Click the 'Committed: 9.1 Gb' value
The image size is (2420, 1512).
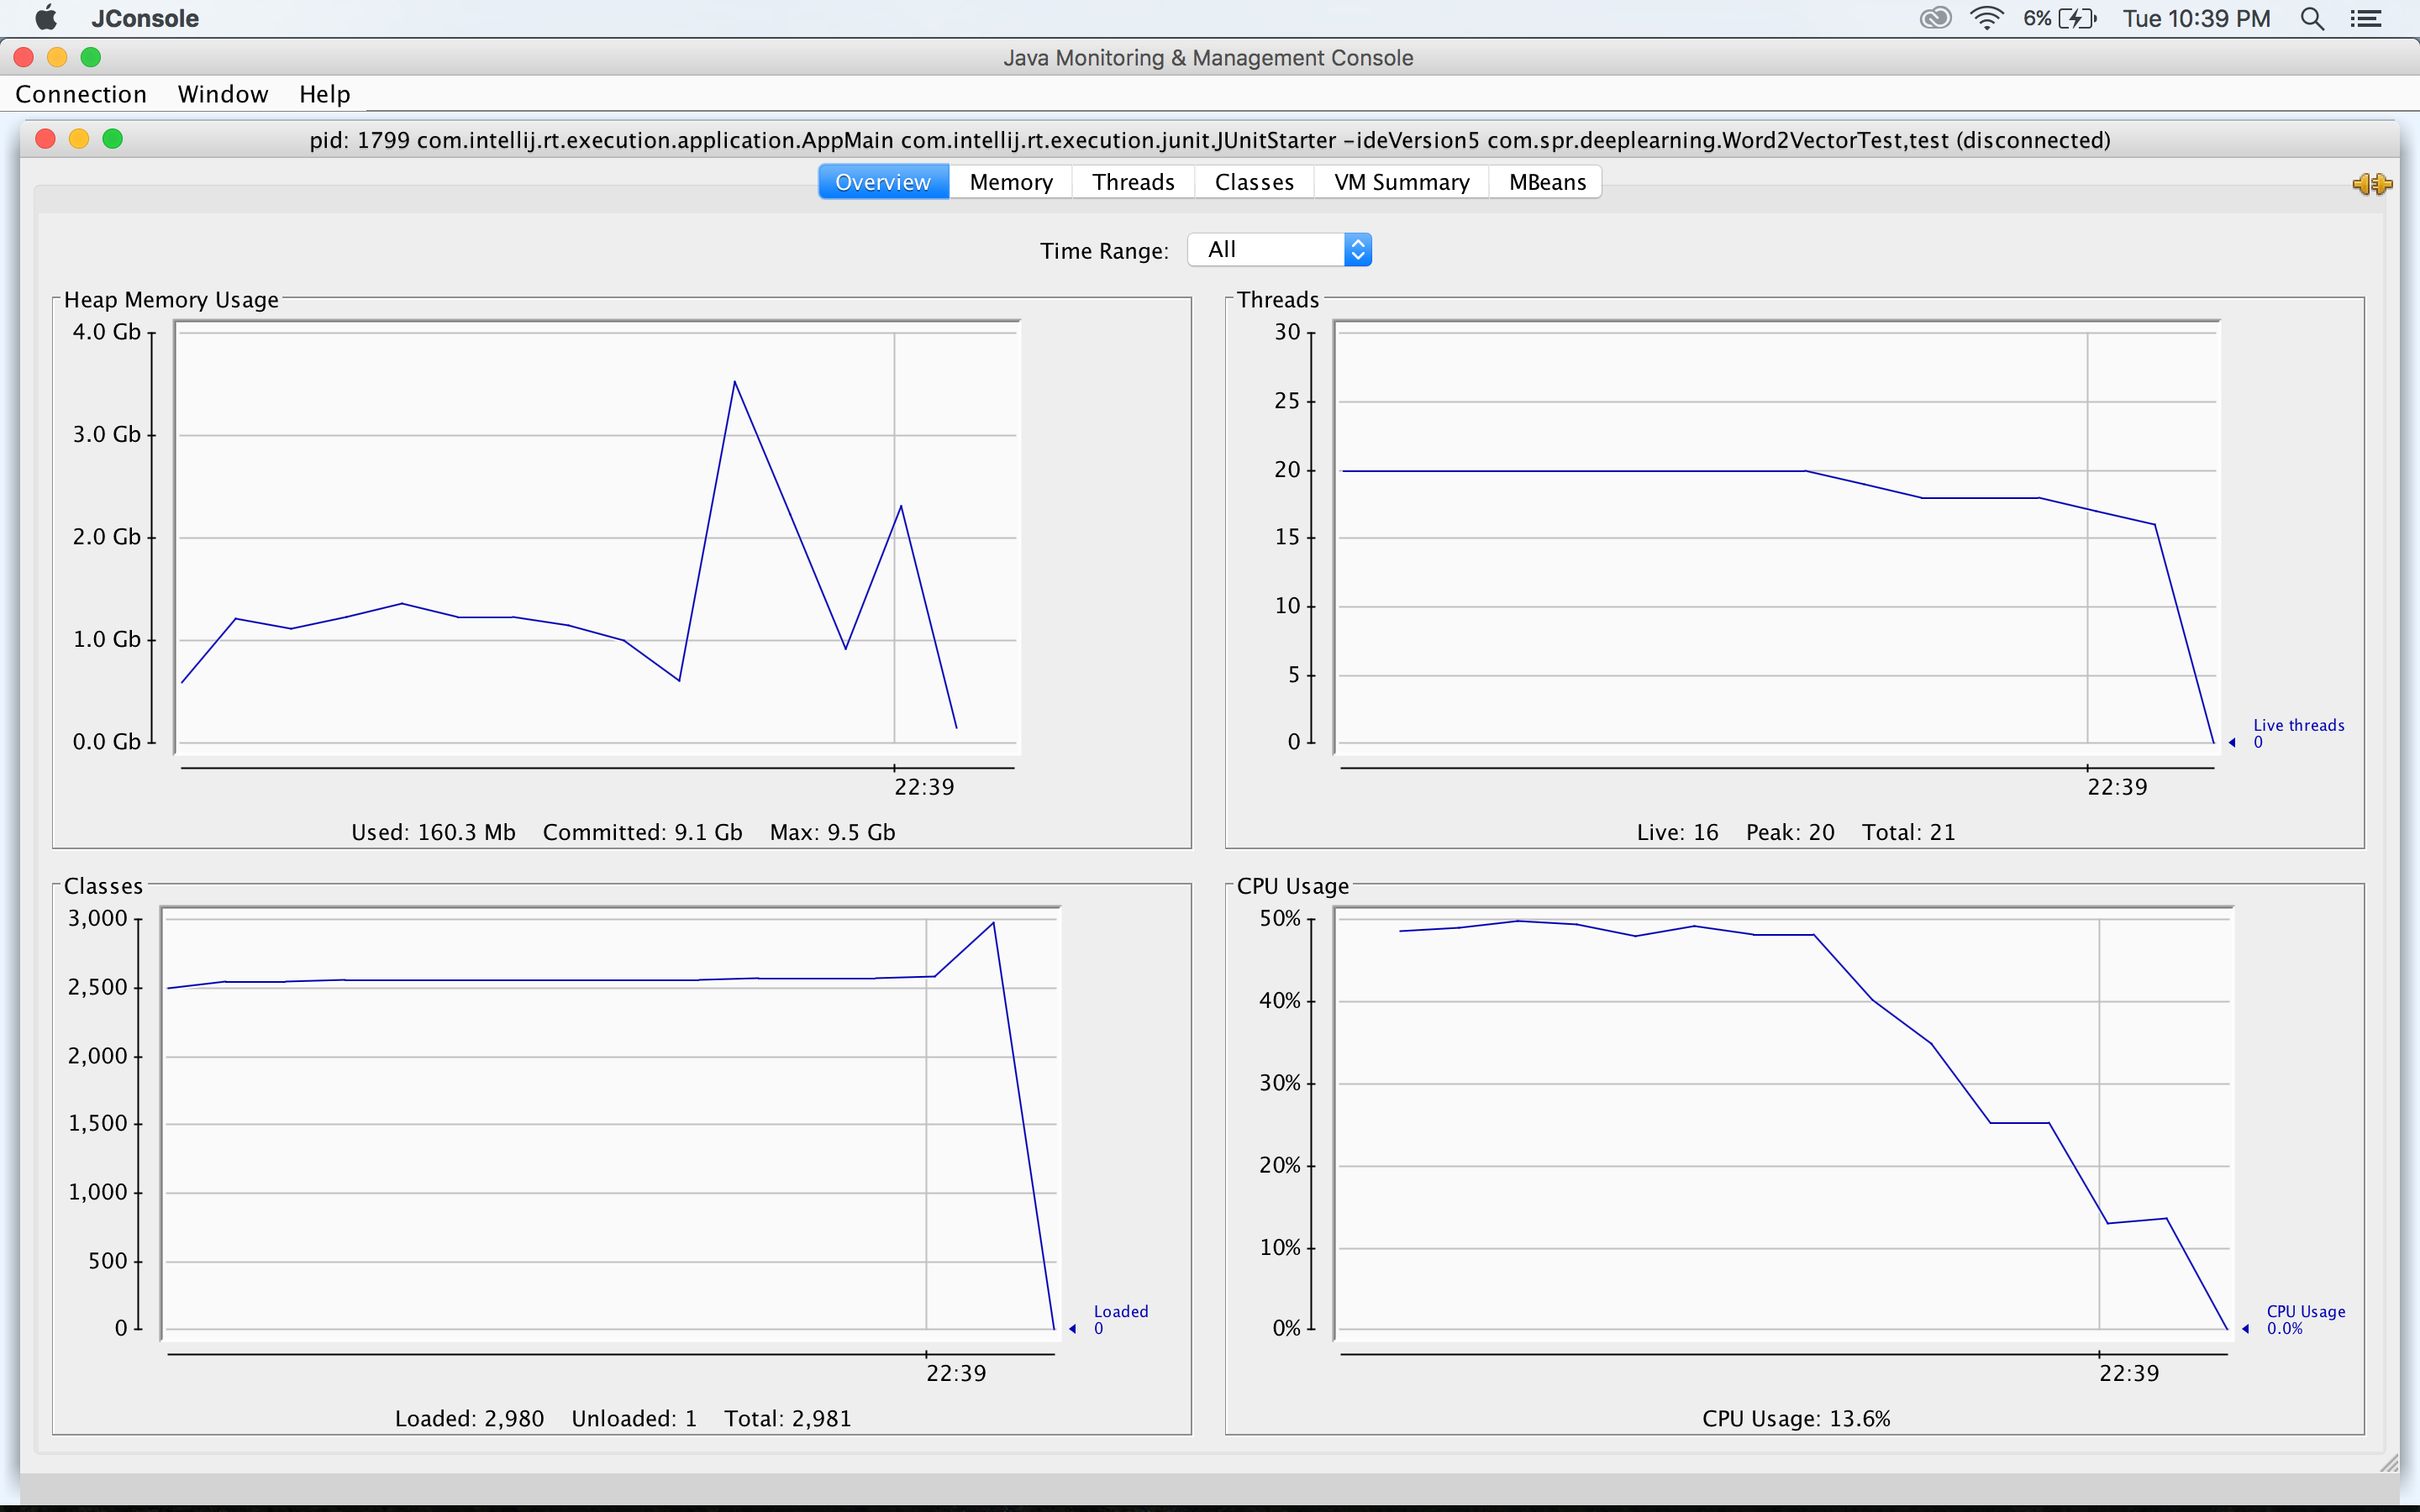point(642,832)
